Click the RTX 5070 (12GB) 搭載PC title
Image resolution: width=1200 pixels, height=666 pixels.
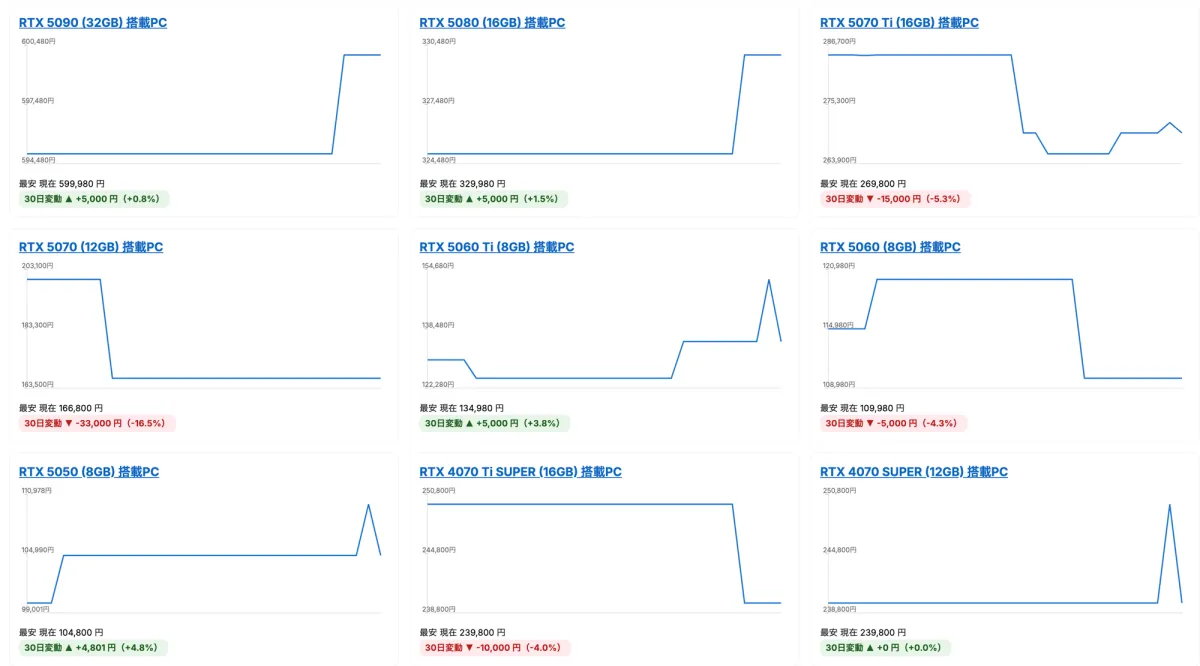pyautogui.click(x=90, y=247)
